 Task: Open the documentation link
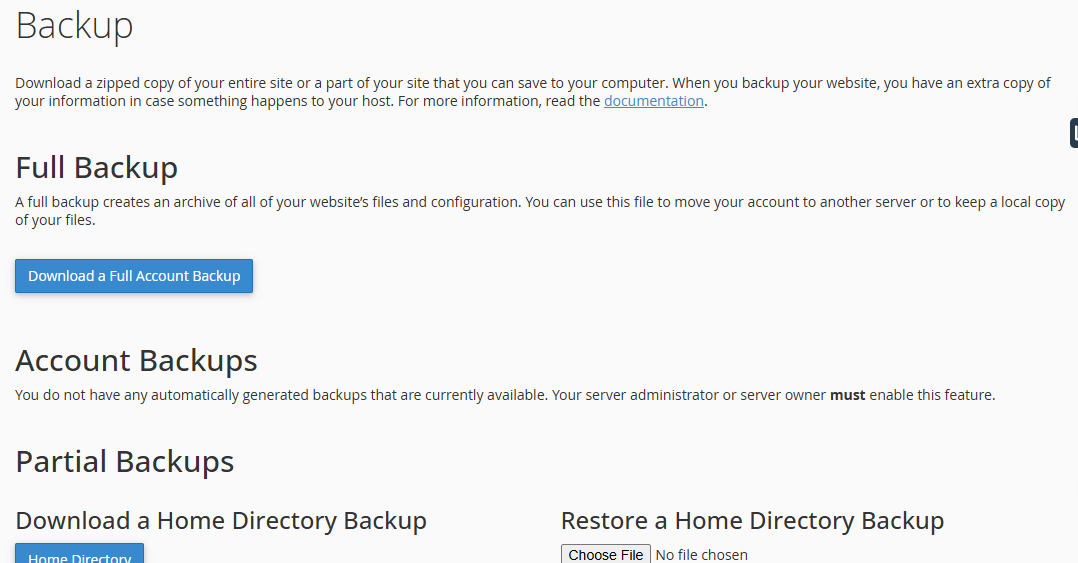[x=654, y=101]
